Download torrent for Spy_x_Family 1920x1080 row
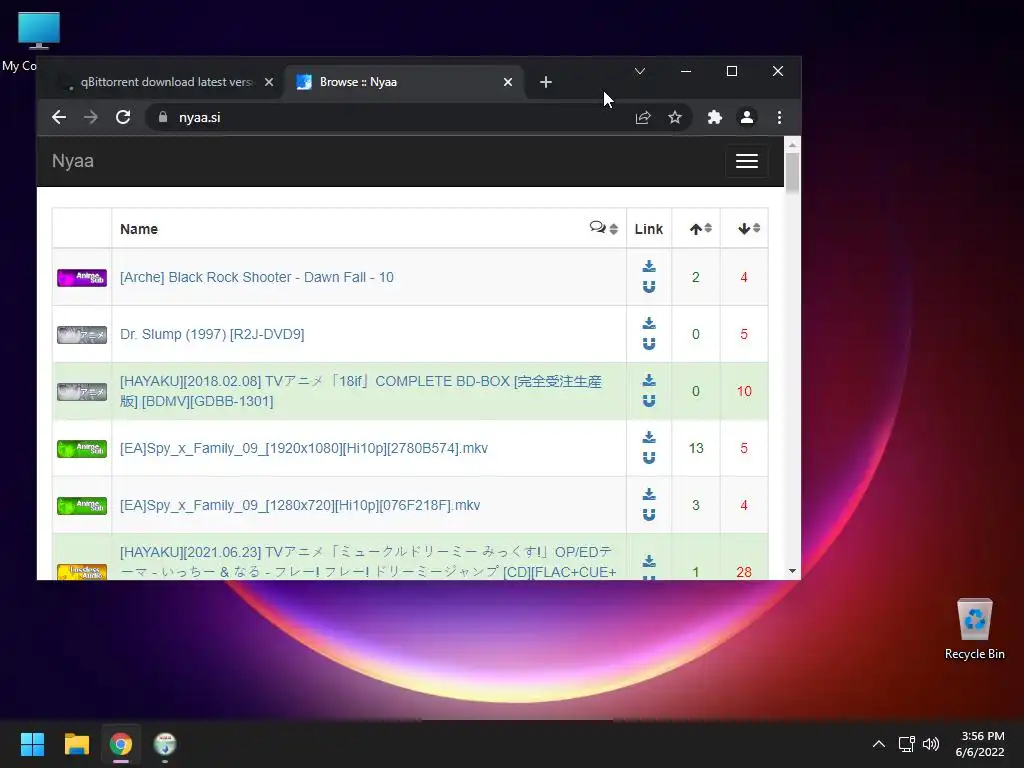Screen dimensions: 1024x768 (x=648, y=437)
